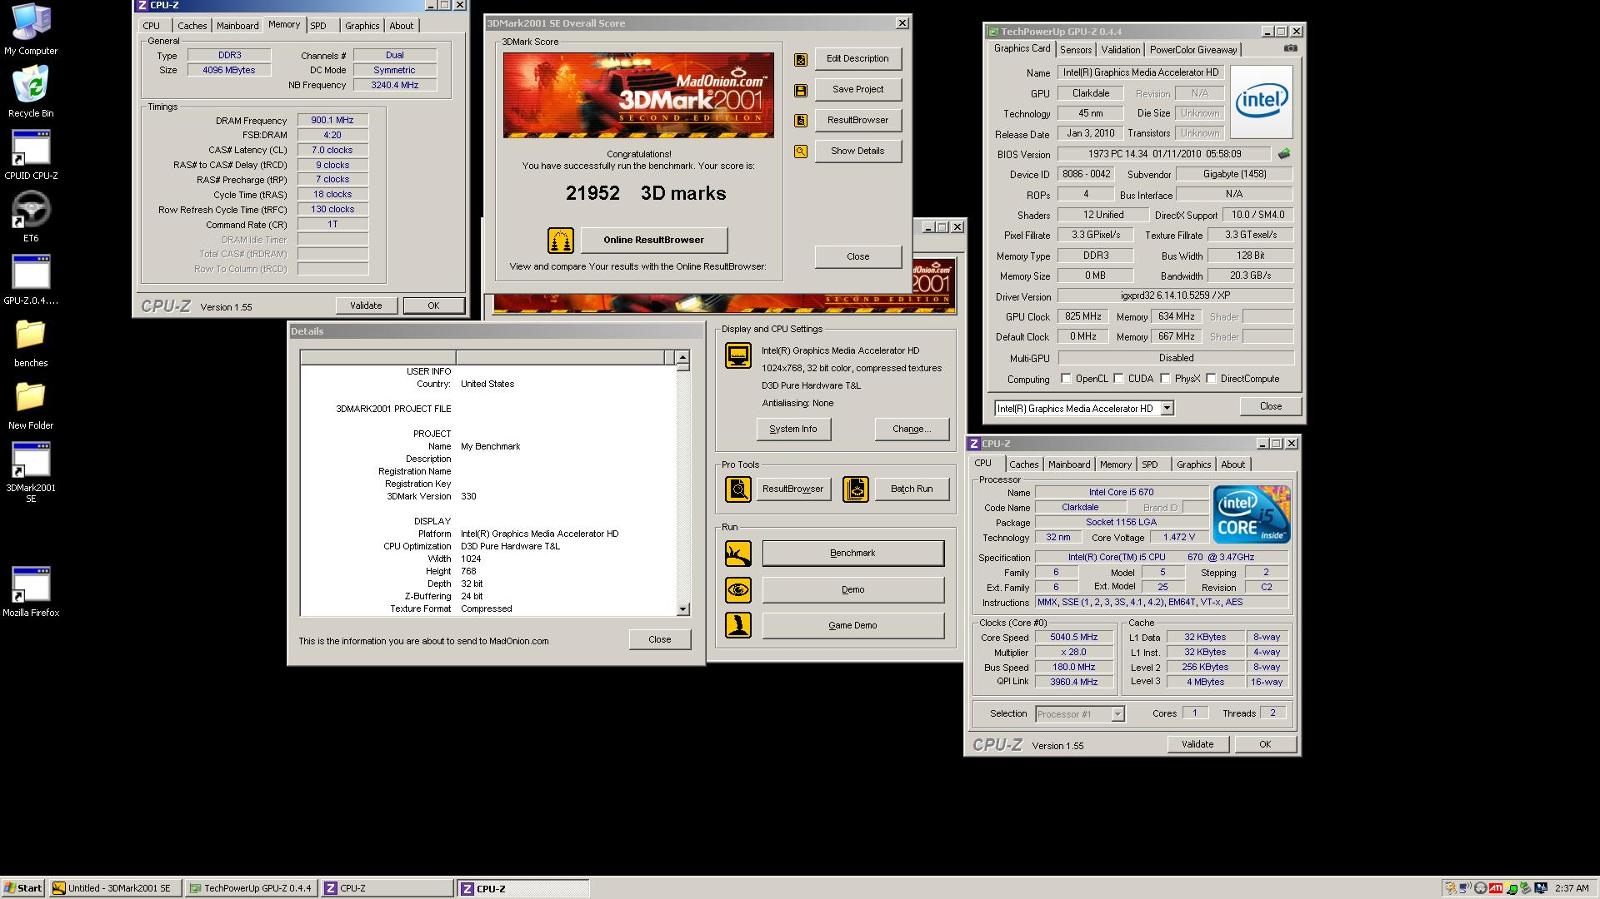
Task: Click the Benchmark run icon
Action: pyautogui.click(x=738, y=553)
